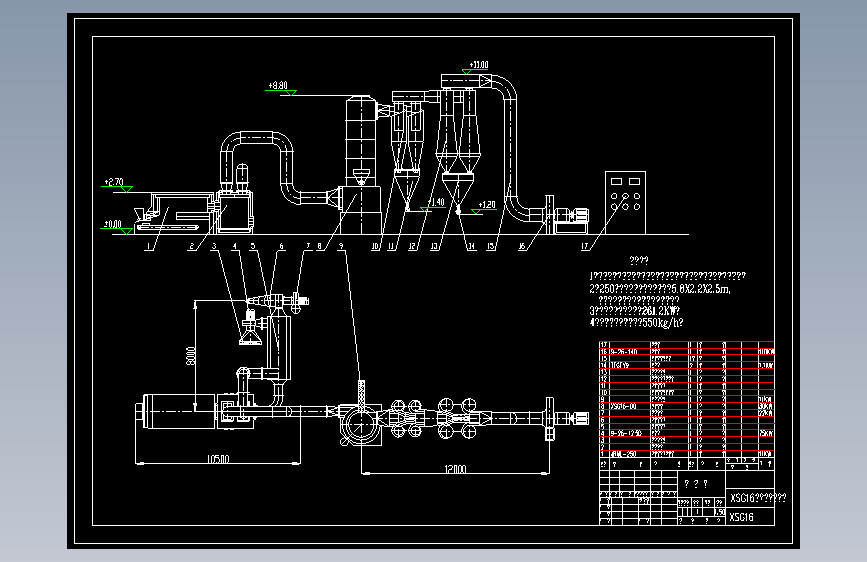Click the ±0.00 ground level label

tap(112, 224)
